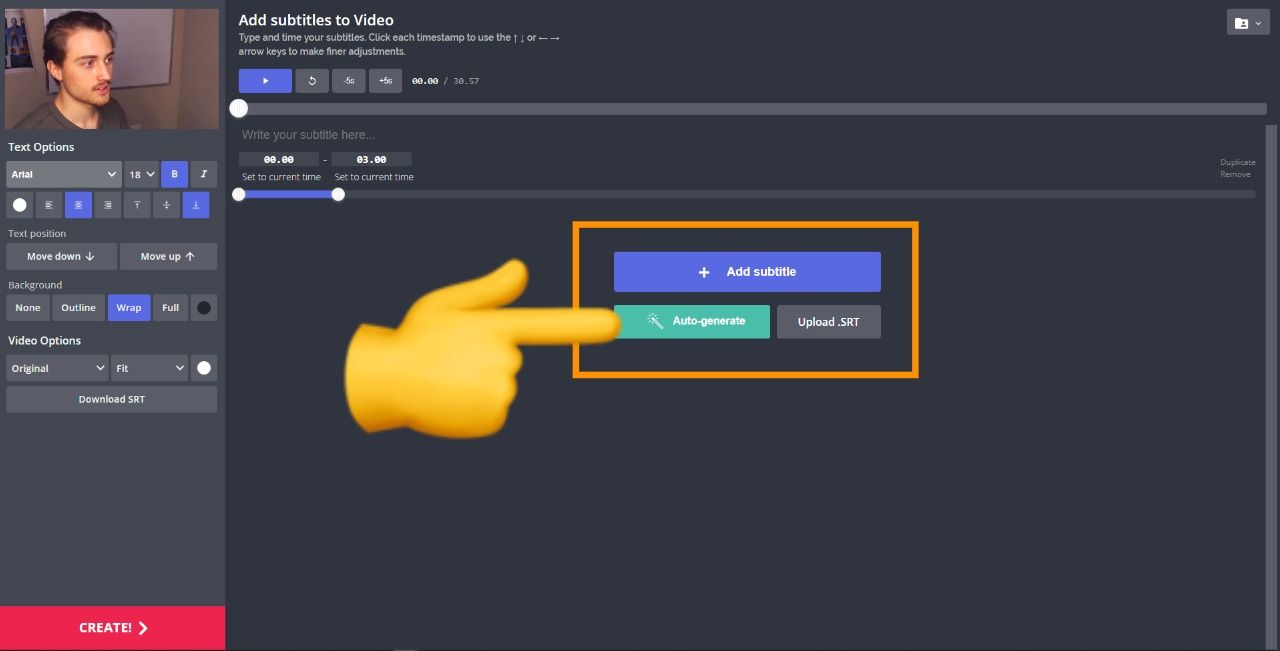This screenshot has width=1280, height=651.
Task: Click the vertical scrollbar at right edge
Action: [x=1271, y=385]
